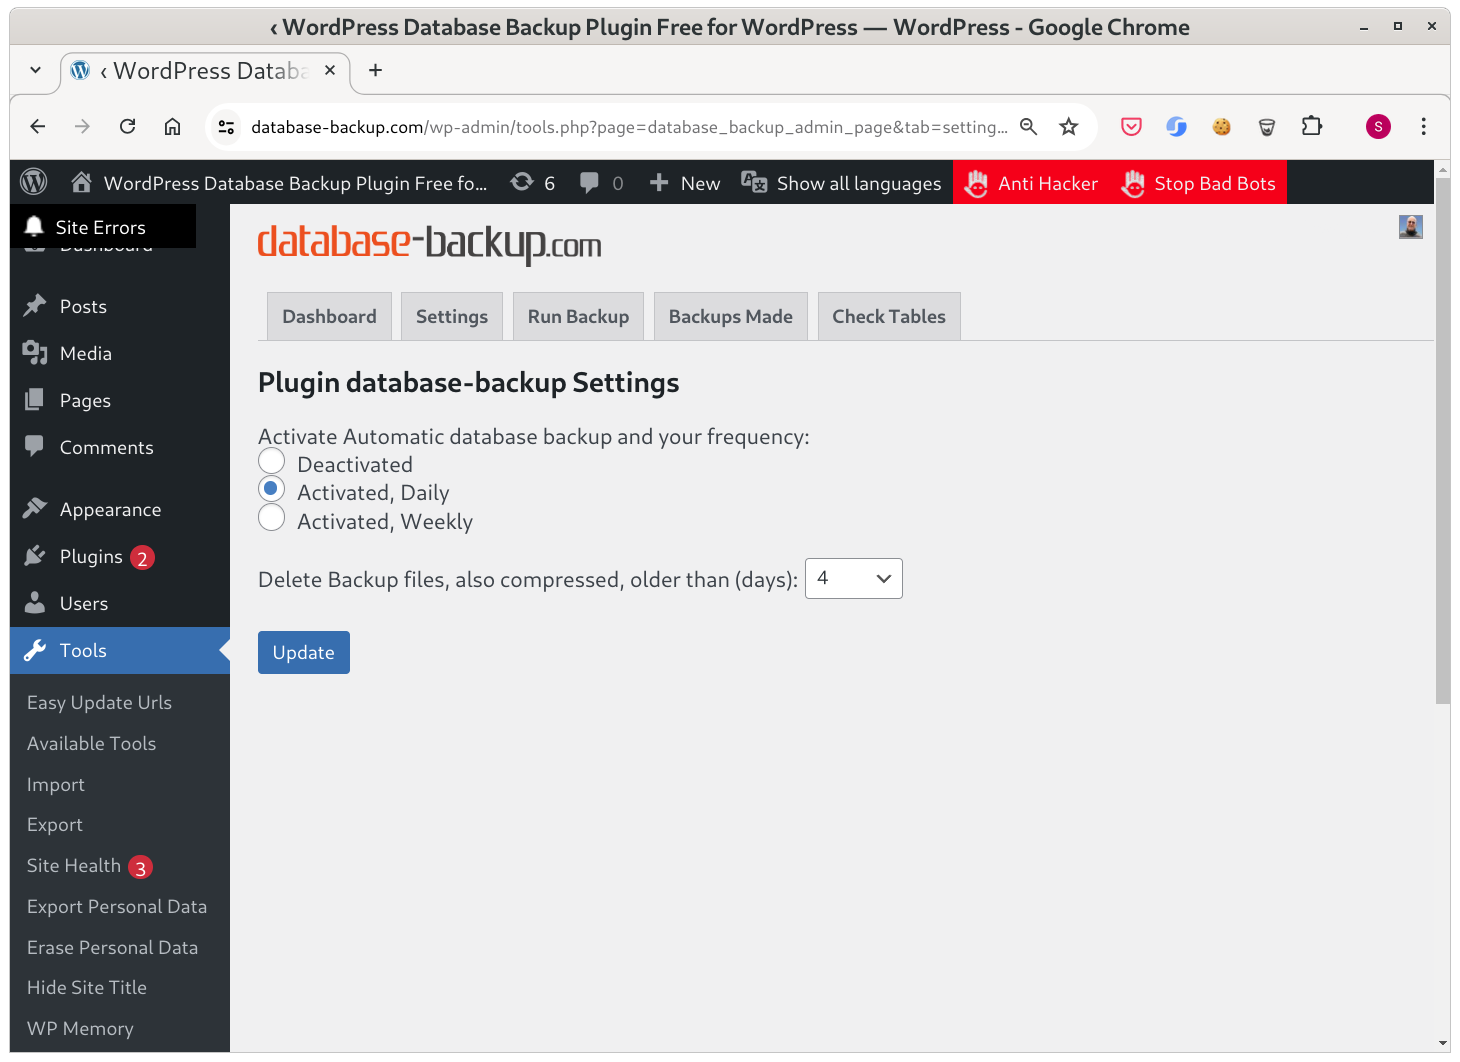The image size is (1460, 1062).
Task: Bookmark this page with the star icon
Action: click(1069, 127)
